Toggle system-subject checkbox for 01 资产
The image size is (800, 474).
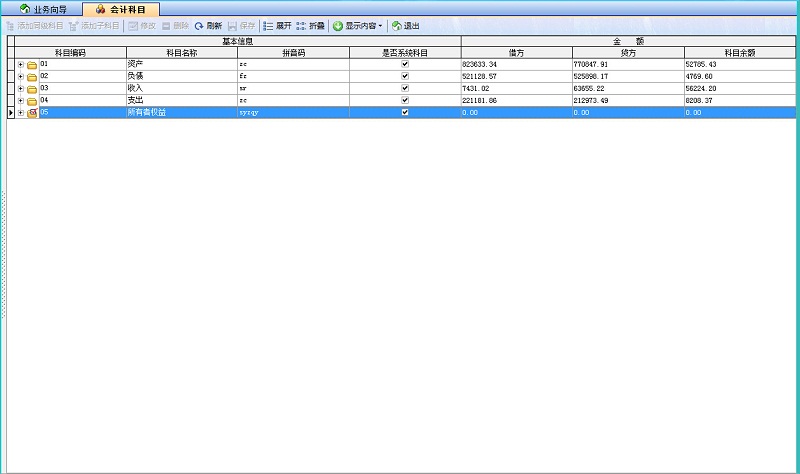pyautogui.click(x=405, y=64)
